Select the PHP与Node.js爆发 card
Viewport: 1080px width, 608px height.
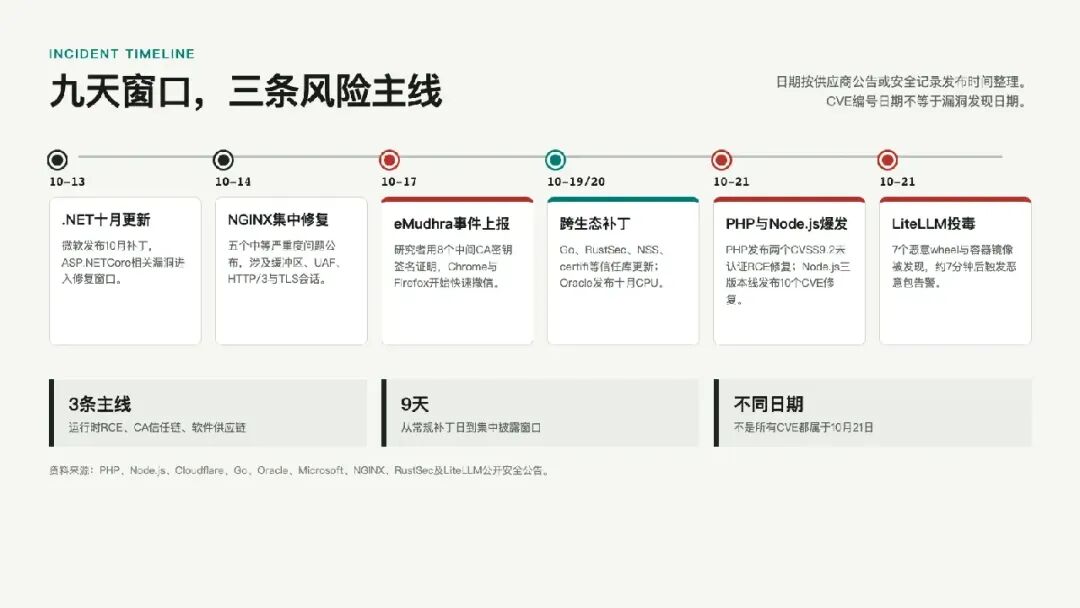click(x=789, y=271)
